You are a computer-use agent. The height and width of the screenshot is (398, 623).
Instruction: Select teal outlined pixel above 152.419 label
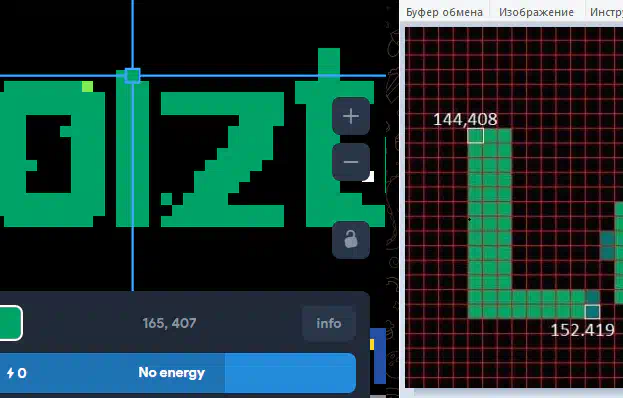[x=592, y=311]
